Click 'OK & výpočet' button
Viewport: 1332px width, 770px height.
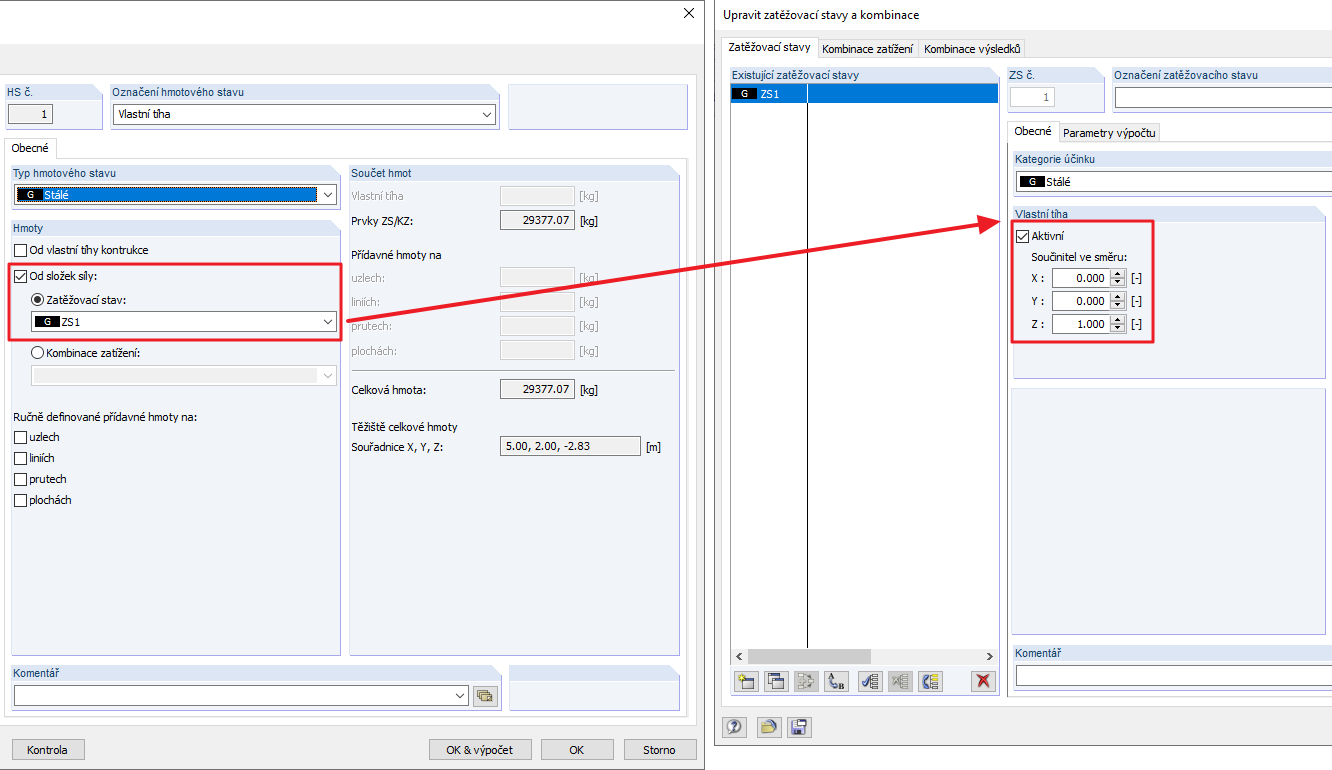[x=479, y=749]
